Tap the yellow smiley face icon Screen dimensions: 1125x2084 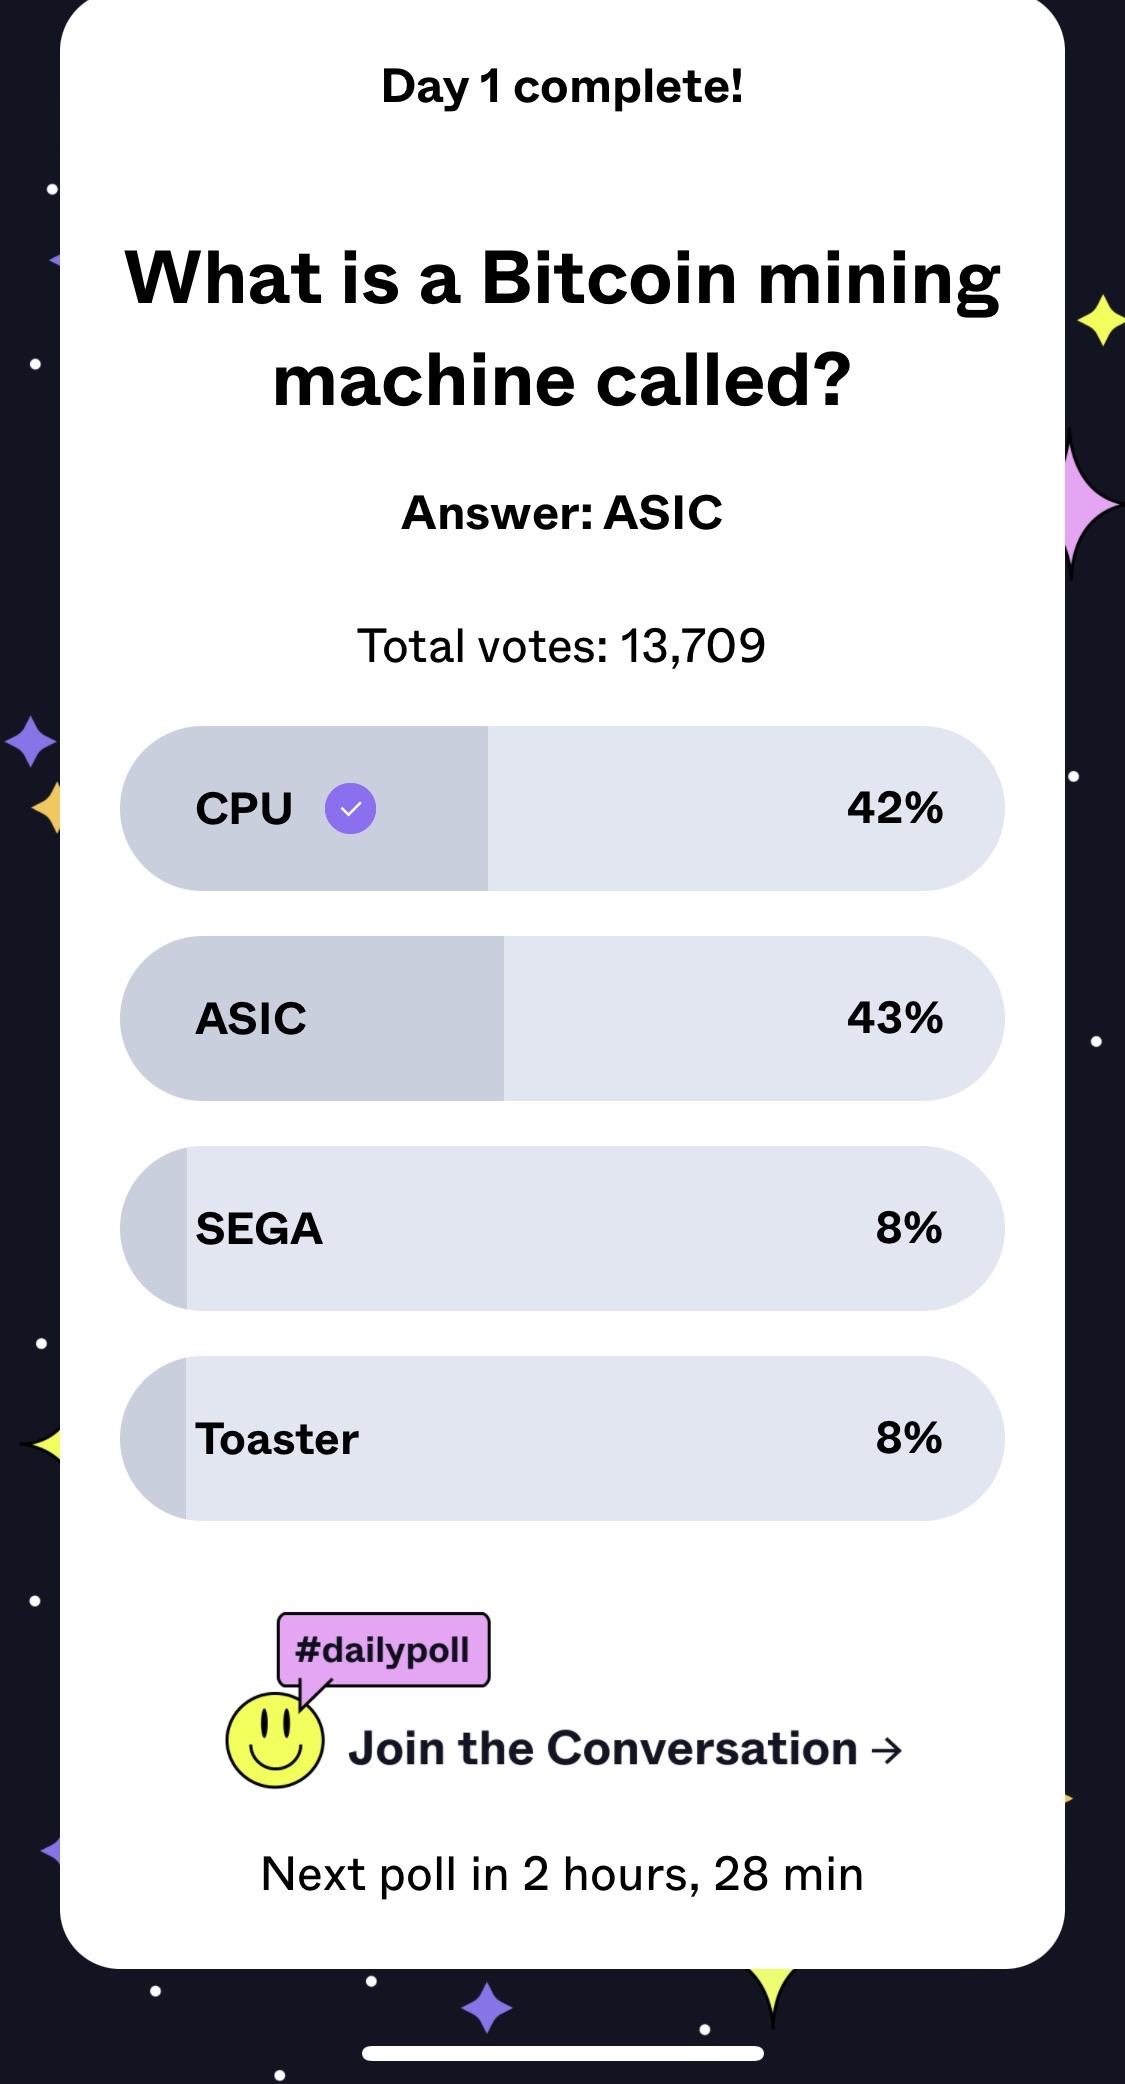(275, 1741)
